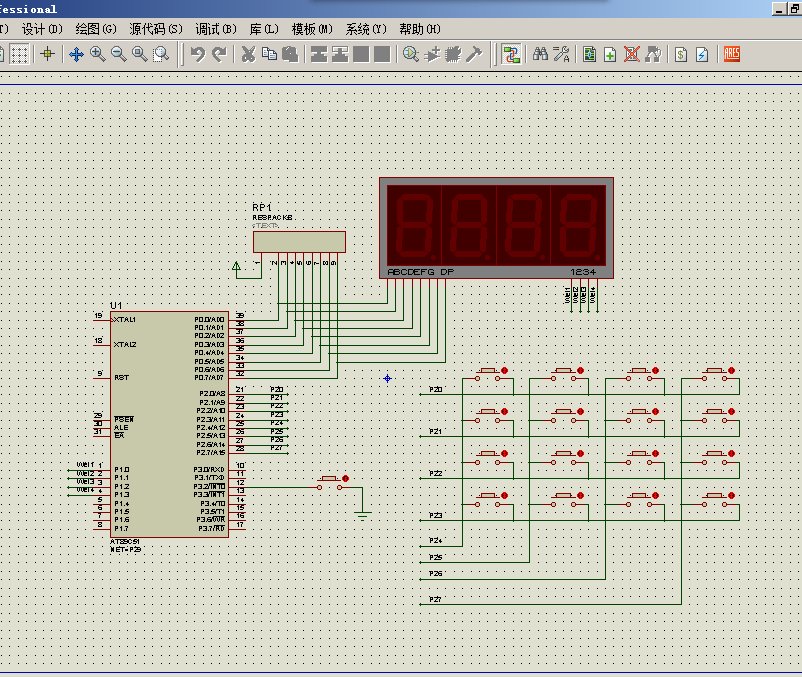Pick parts from library icon
Image resolution: width=802 pixels, height=677 pixels.
(x=410, y=54)
